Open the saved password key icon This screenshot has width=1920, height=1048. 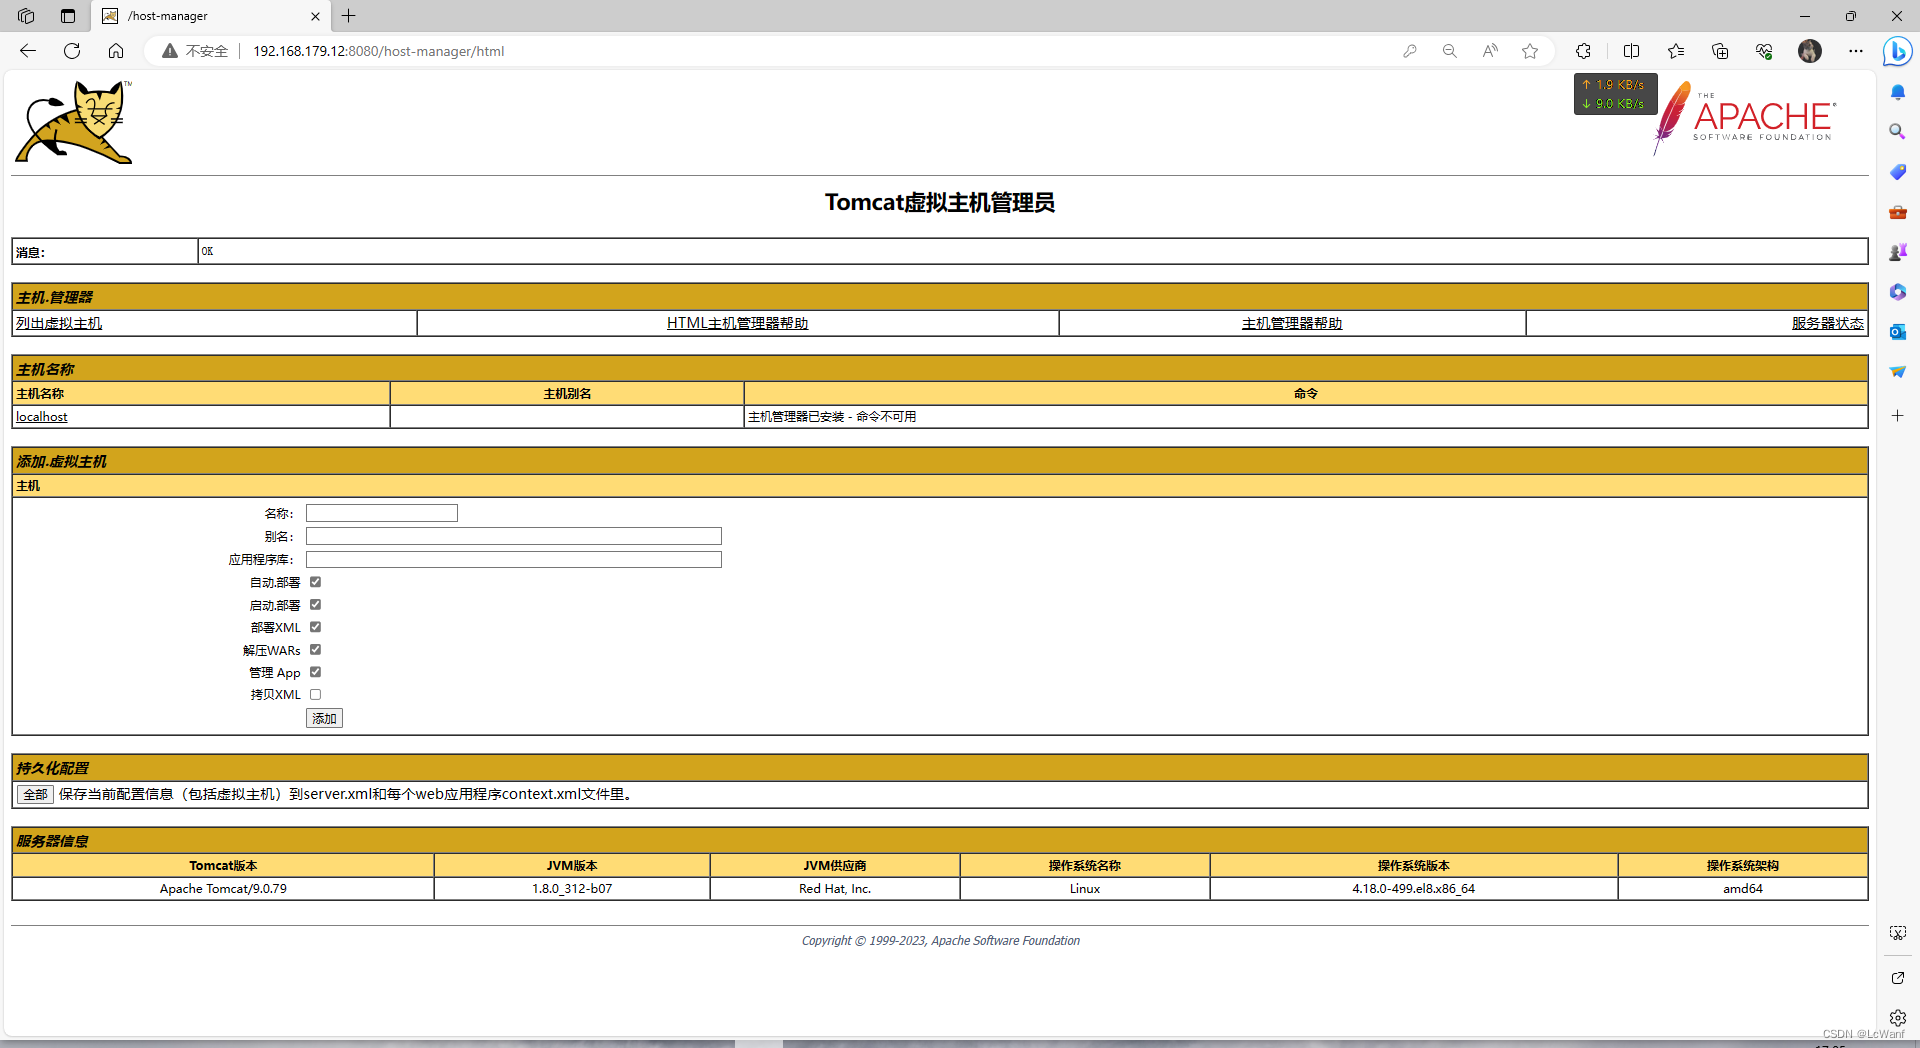point(1410,51)
